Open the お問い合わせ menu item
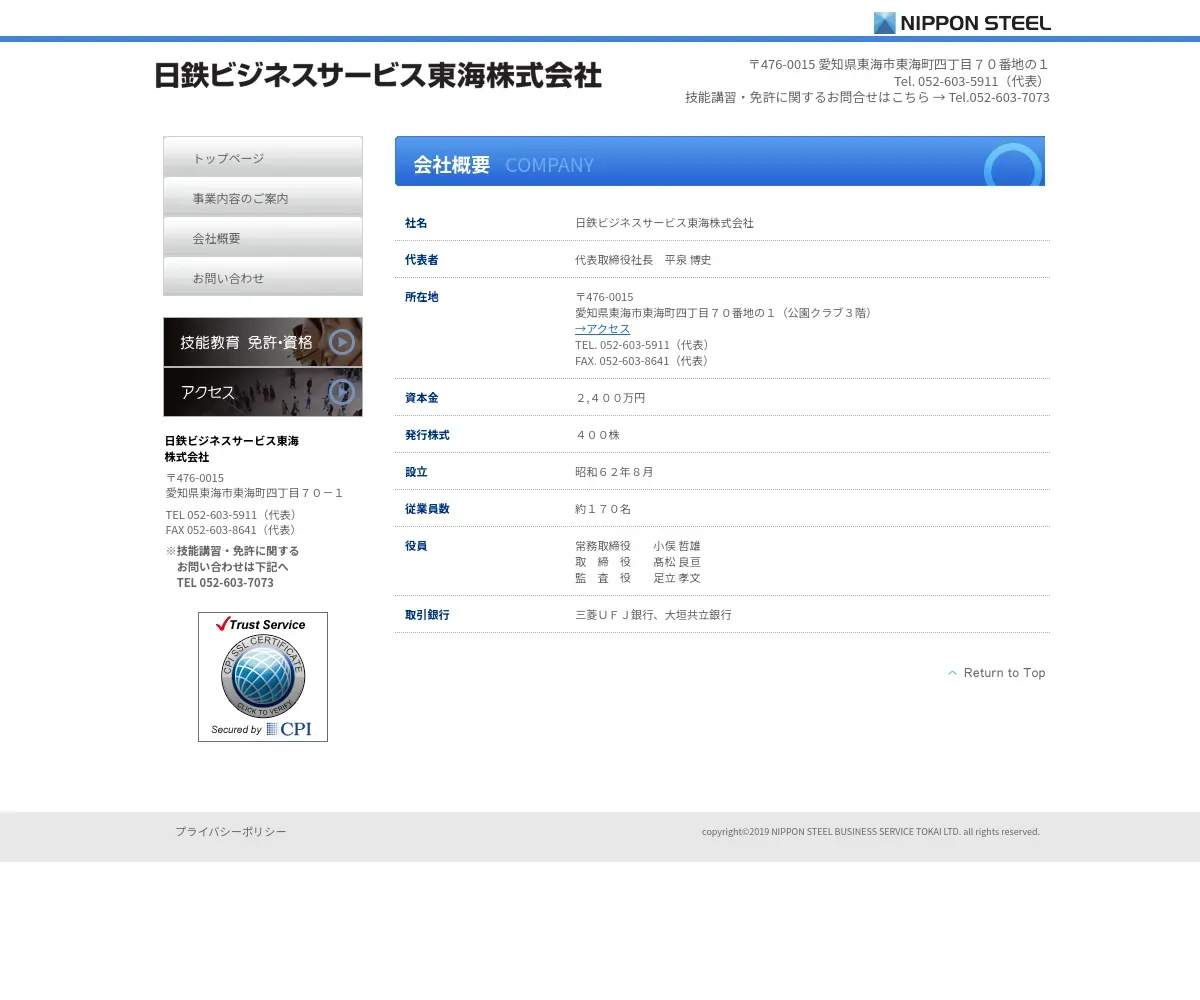This screenshot has width=1200, height=1000. (263, 277)
